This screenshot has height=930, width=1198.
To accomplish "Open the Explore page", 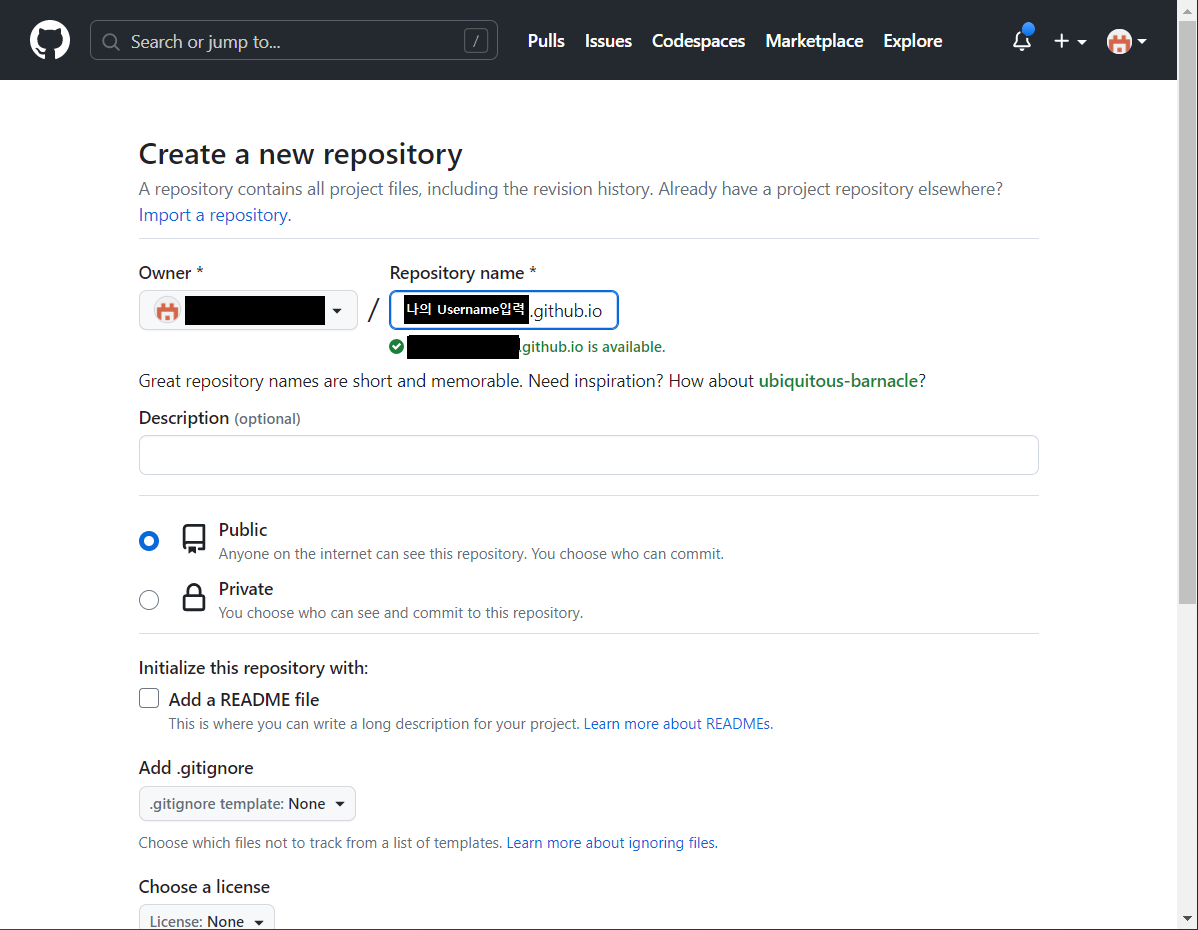I will click(912, 41).
